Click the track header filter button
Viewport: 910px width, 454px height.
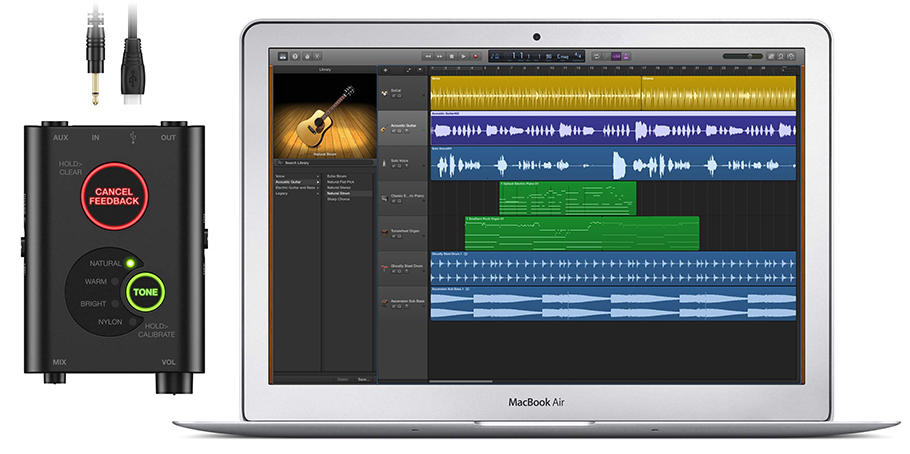point(420,70)
